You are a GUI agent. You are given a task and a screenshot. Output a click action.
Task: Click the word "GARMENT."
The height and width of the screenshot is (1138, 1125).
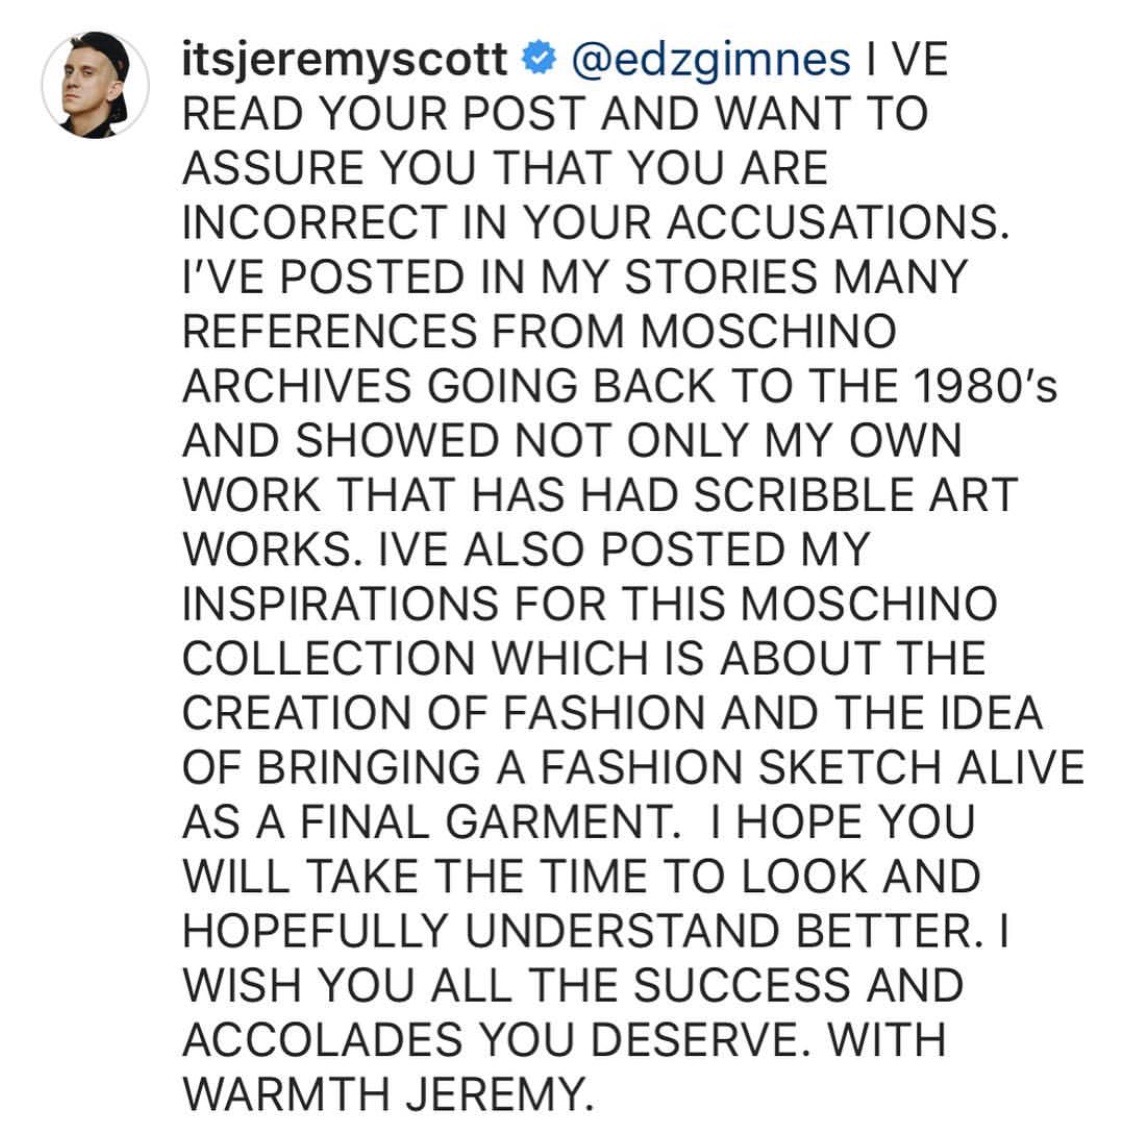pyautogui.click(x=562, y=822)
